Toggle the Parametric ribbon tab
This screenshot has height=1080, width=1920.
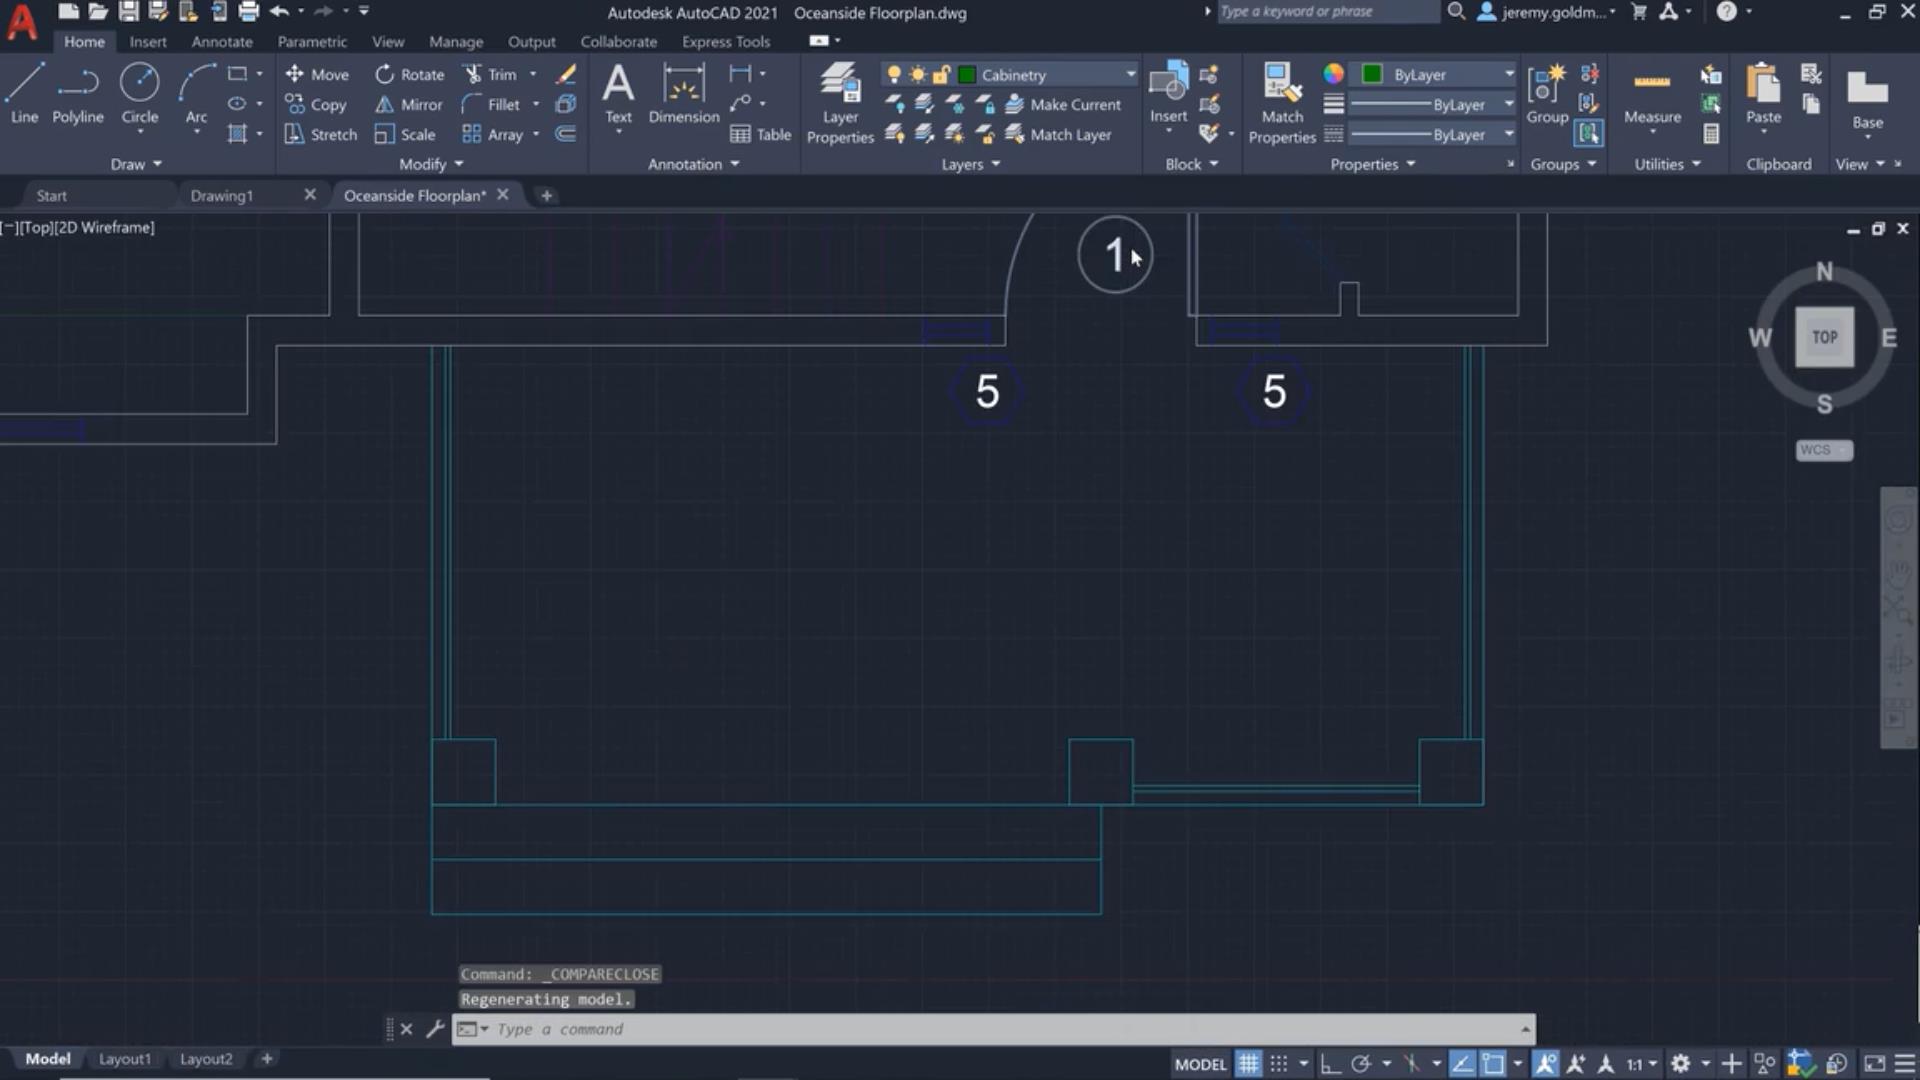(x=313, y=41)
